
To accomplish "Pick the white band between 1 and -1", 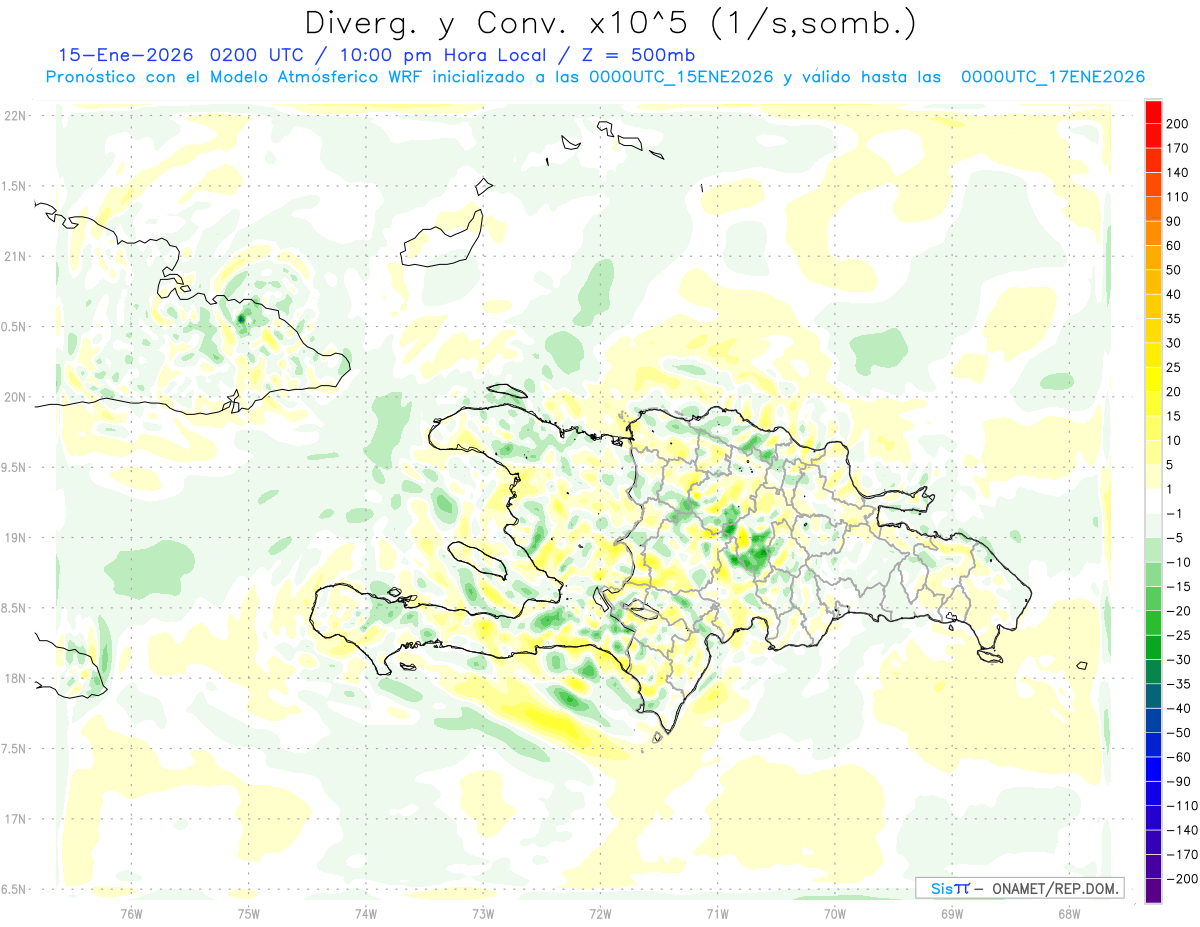I will [x=1154, y=501].
